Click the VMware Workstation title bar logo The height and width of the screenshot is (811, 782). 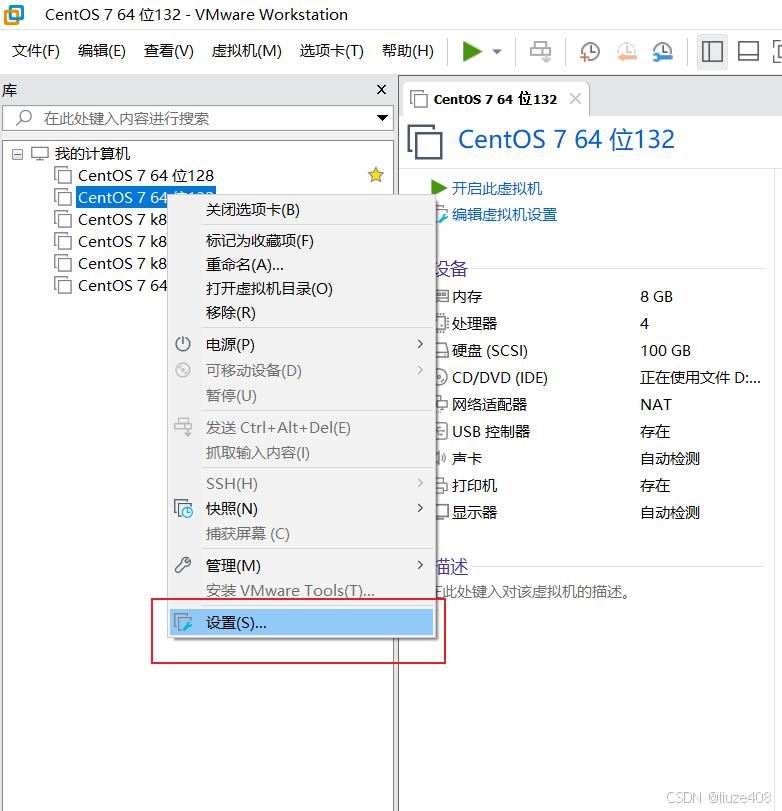point(14,14)
